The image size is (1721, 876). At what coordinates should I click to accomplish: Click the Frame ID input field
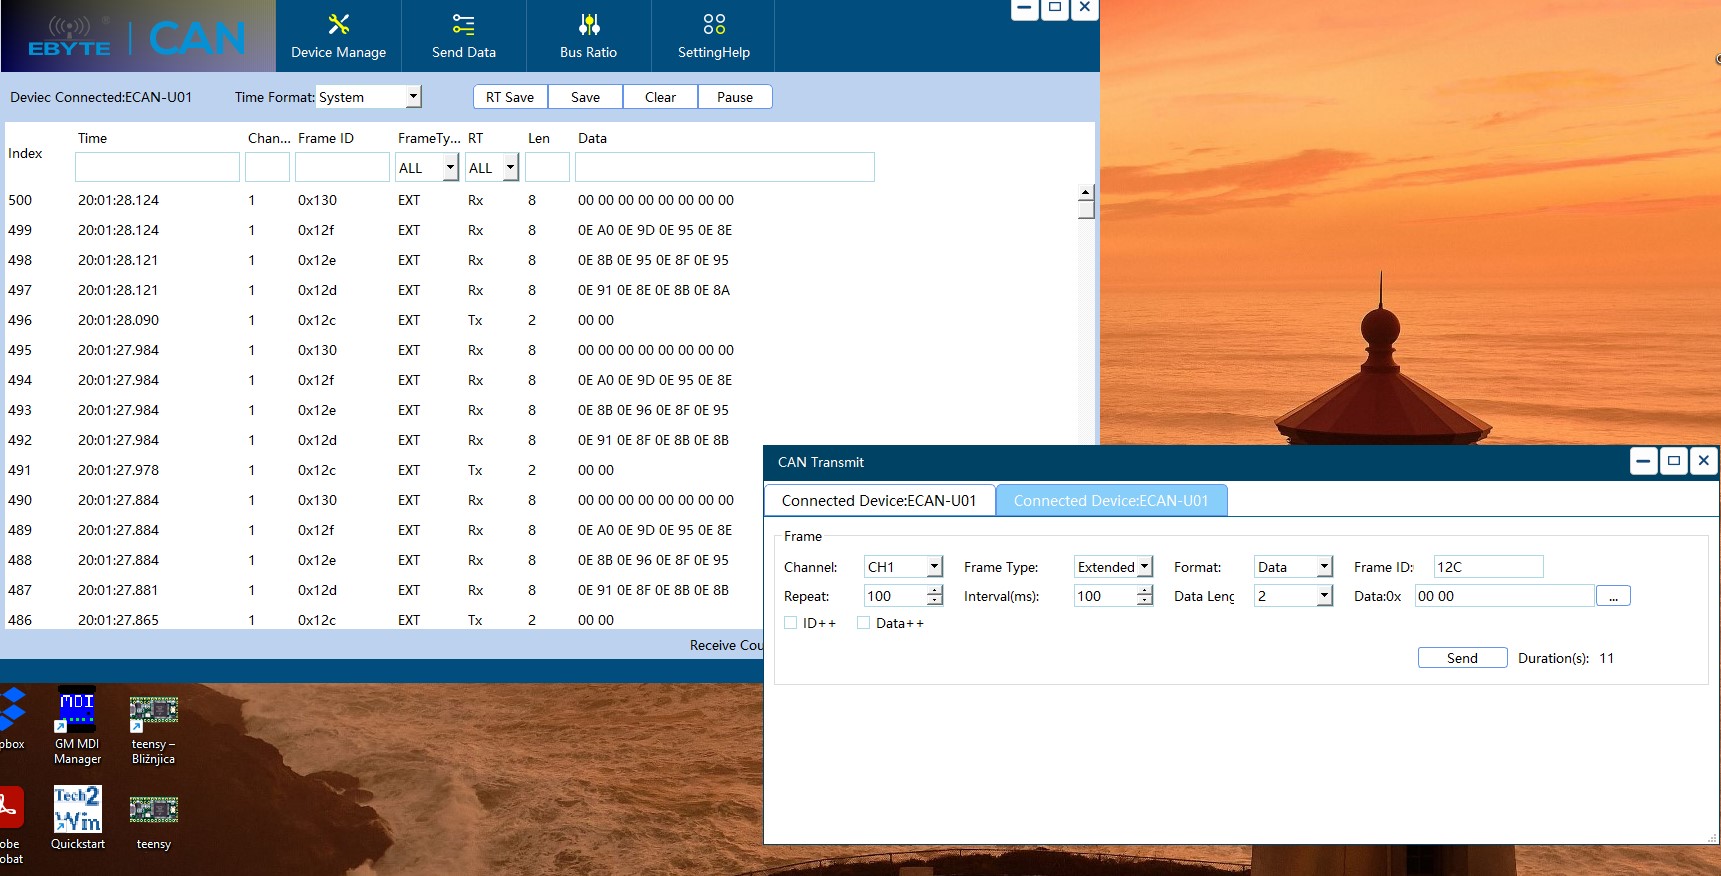[x=1488, y=567]
